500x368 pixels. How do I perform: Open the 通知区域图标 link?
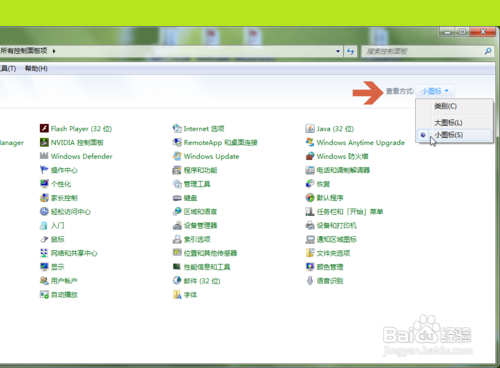coord(337,239)
